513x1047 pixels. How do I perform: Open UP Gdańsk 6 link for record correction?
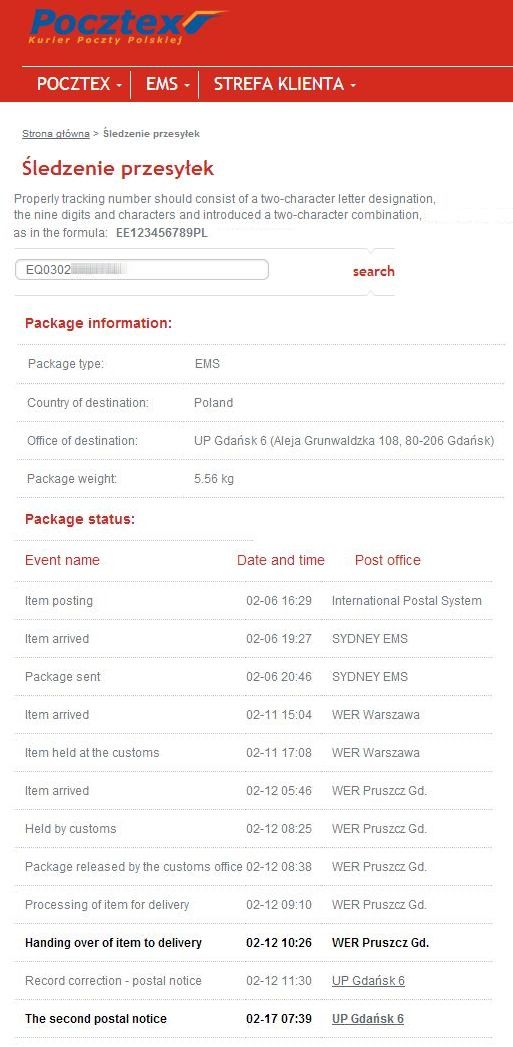tap(368, 980)
